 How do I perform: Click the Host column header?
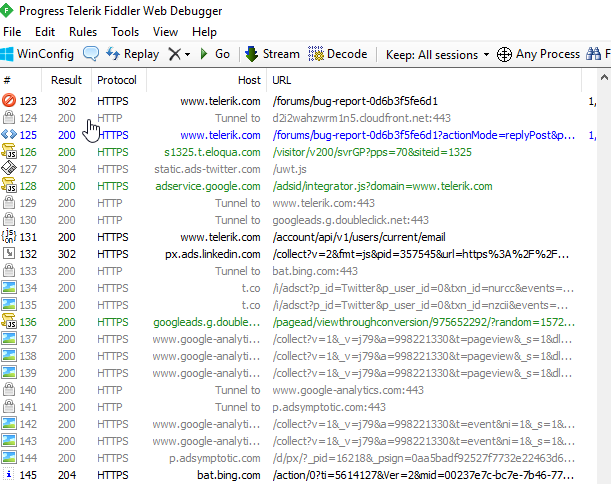pyautogui.click(x=248, y=79)
